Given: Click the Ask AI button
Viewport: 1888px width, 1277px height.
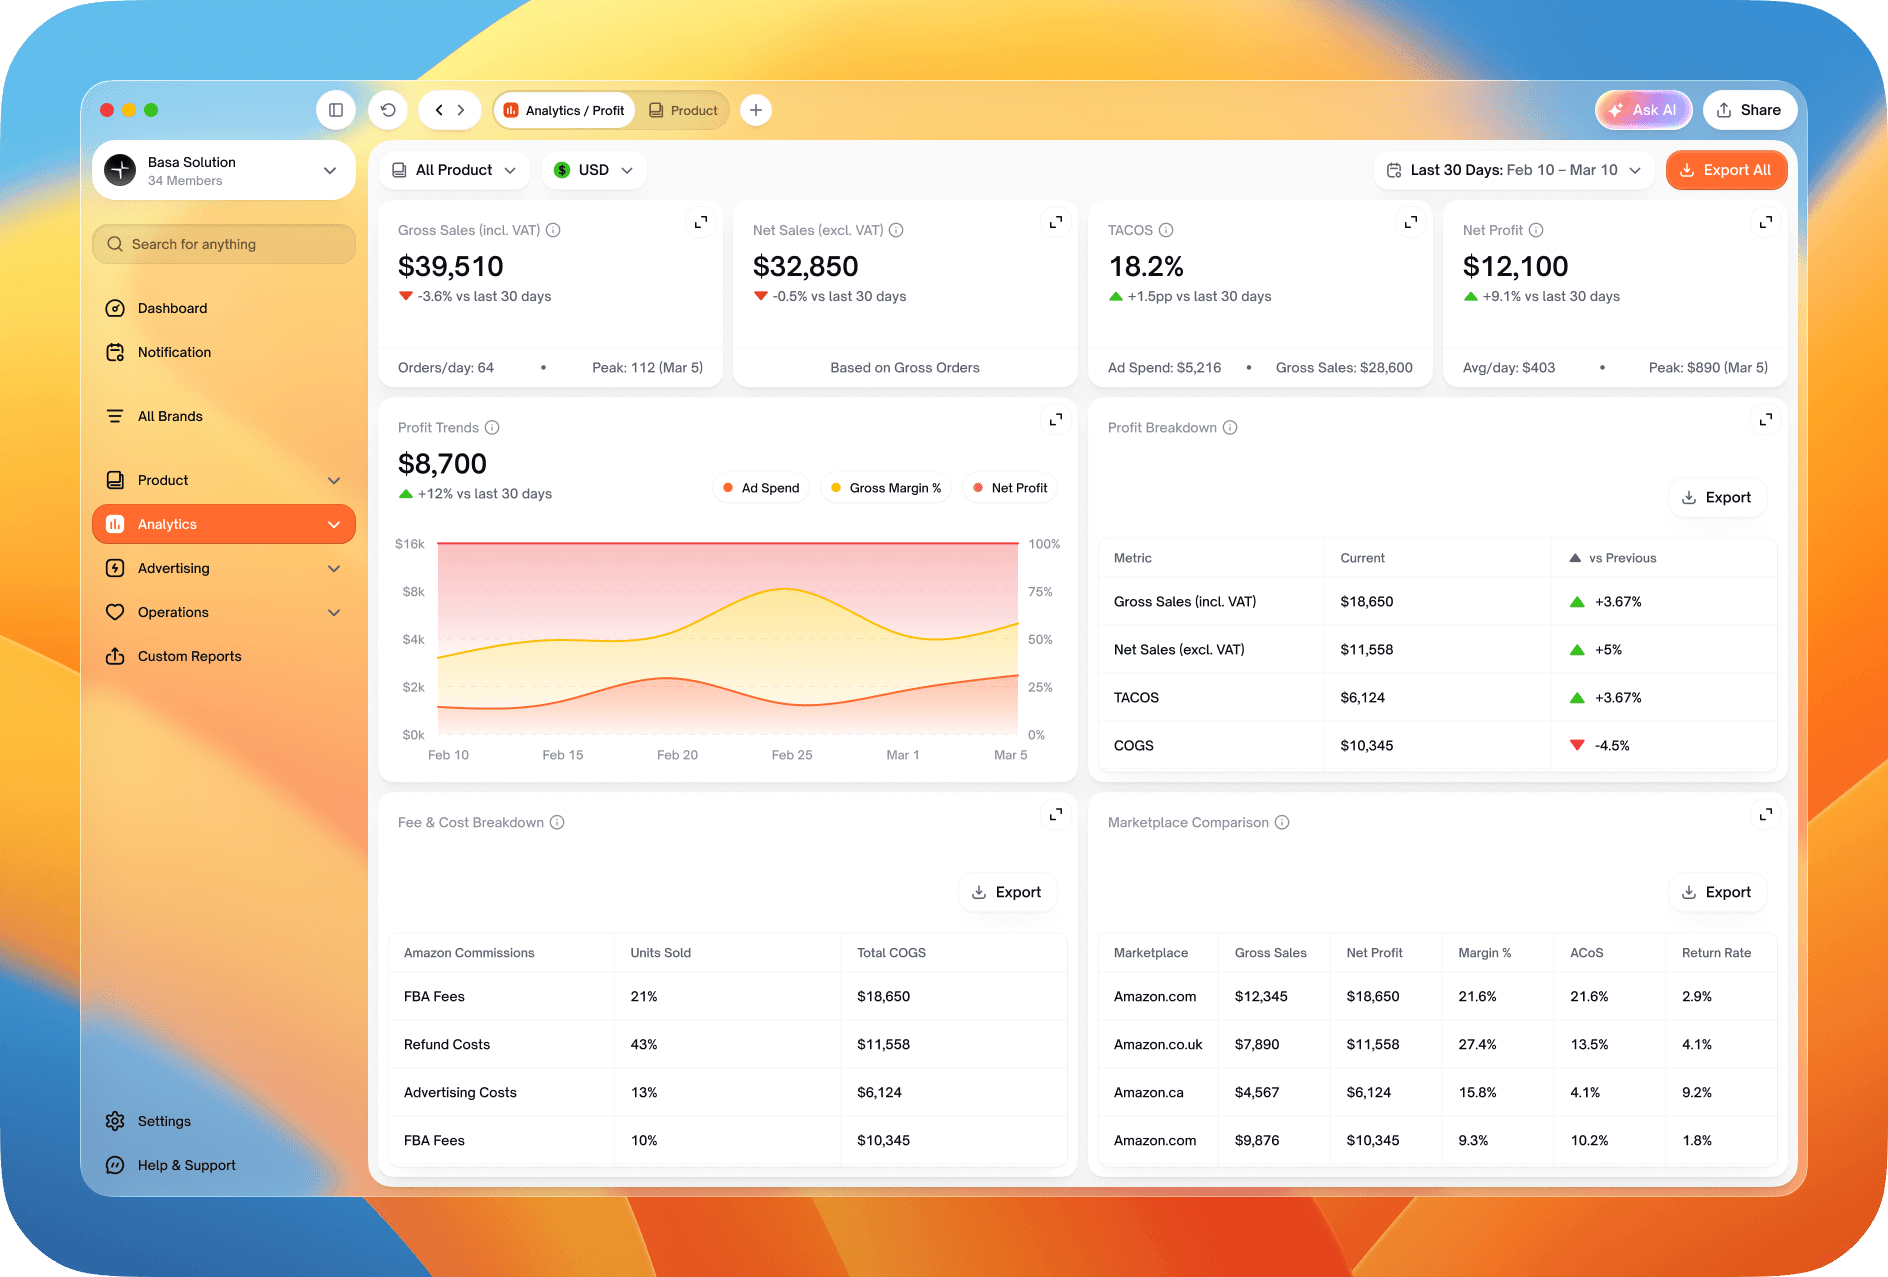Looking at the screenshot, I should tap(1643, 110).
